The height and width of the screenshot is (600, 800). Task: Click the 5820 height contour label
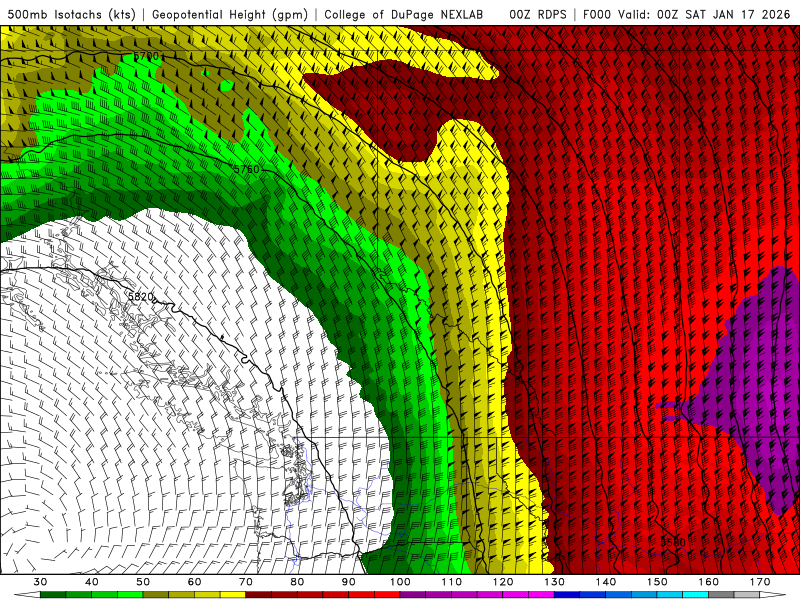pyautogui.click(x=141, y=296)
